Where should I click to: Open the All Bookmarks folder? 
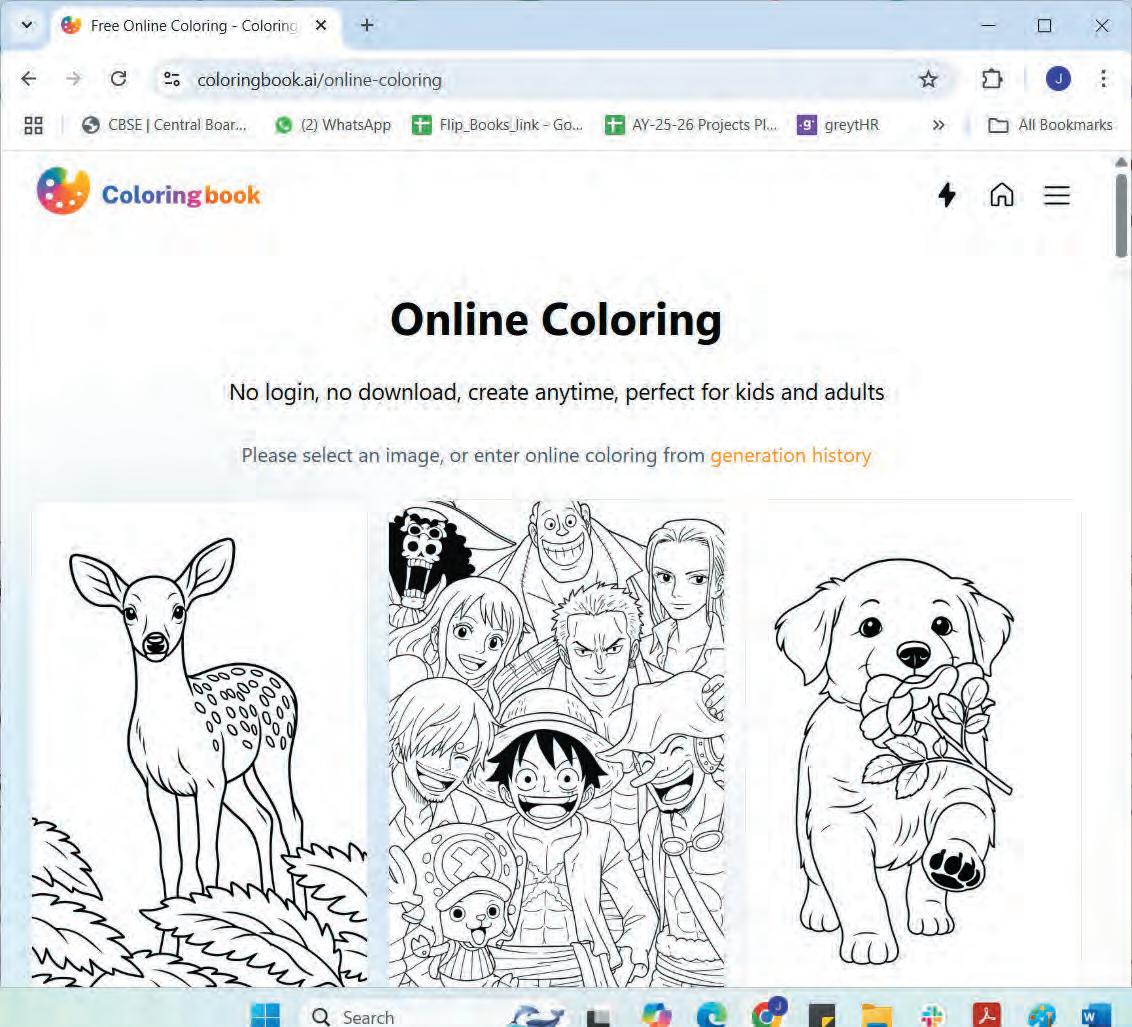(x=1050, y=126)
